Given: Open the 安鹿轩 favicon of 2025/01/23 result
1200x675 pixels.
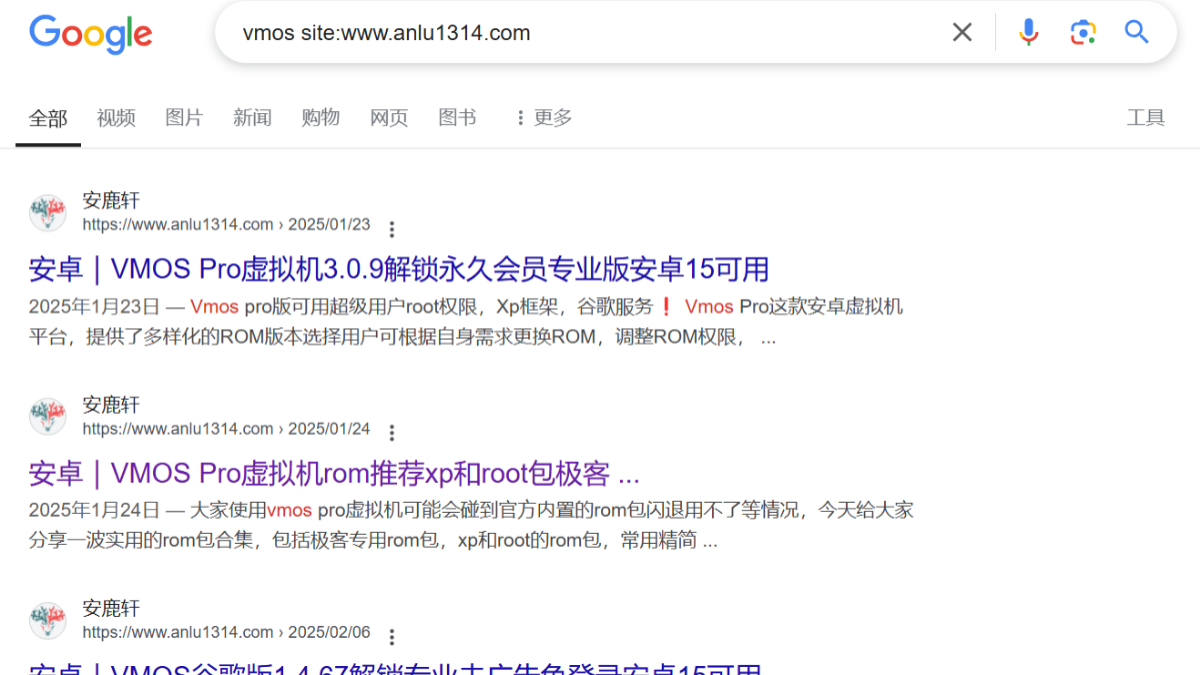Looking at the screenshot, I should 48,213.
